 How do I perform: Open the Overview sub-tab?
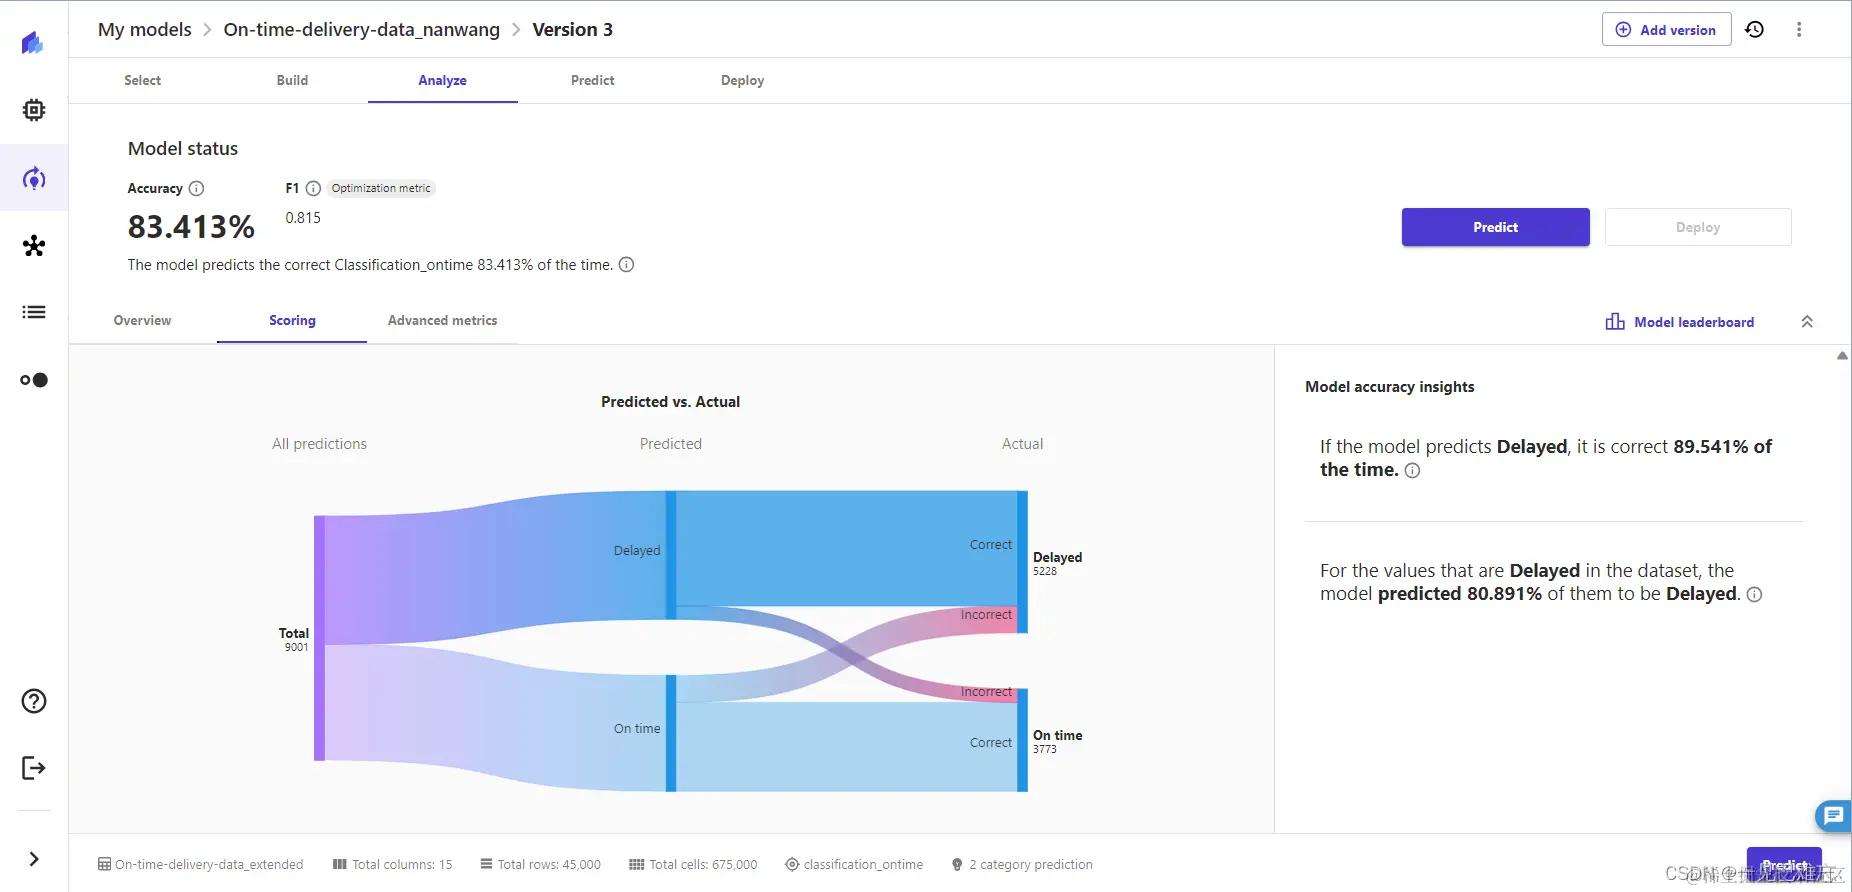pos(142,320)
